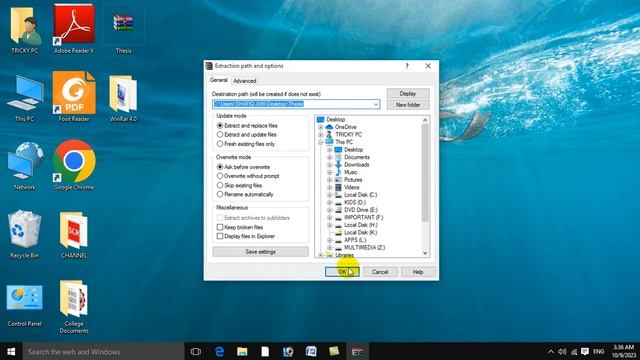Image resolution: width=640 pixels, height=360 pixels.
Task: Select Videos in the folder tree
Action: tap(351, 187)
